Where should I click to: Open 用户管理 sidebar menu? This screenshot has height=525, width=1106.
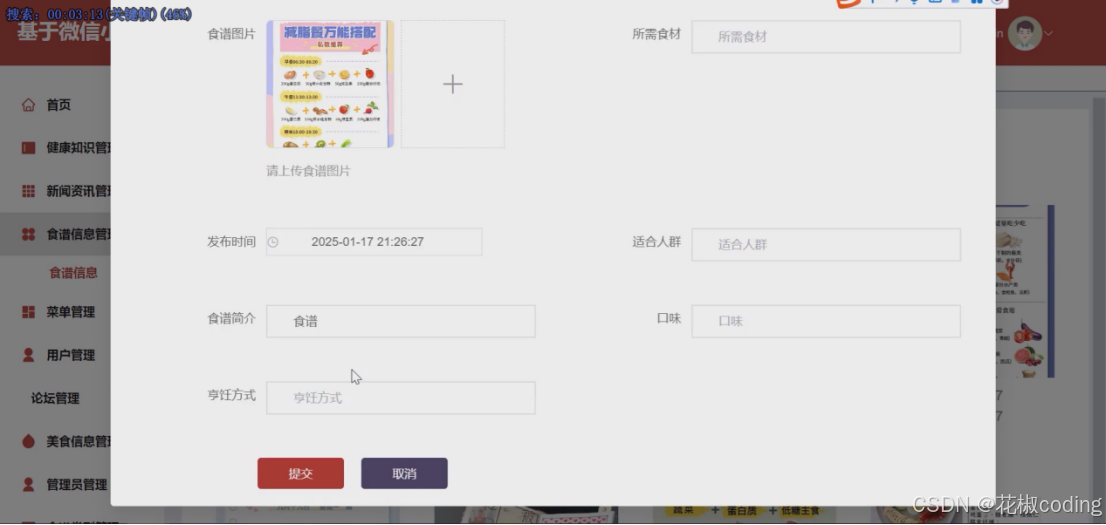click(71, 355)
